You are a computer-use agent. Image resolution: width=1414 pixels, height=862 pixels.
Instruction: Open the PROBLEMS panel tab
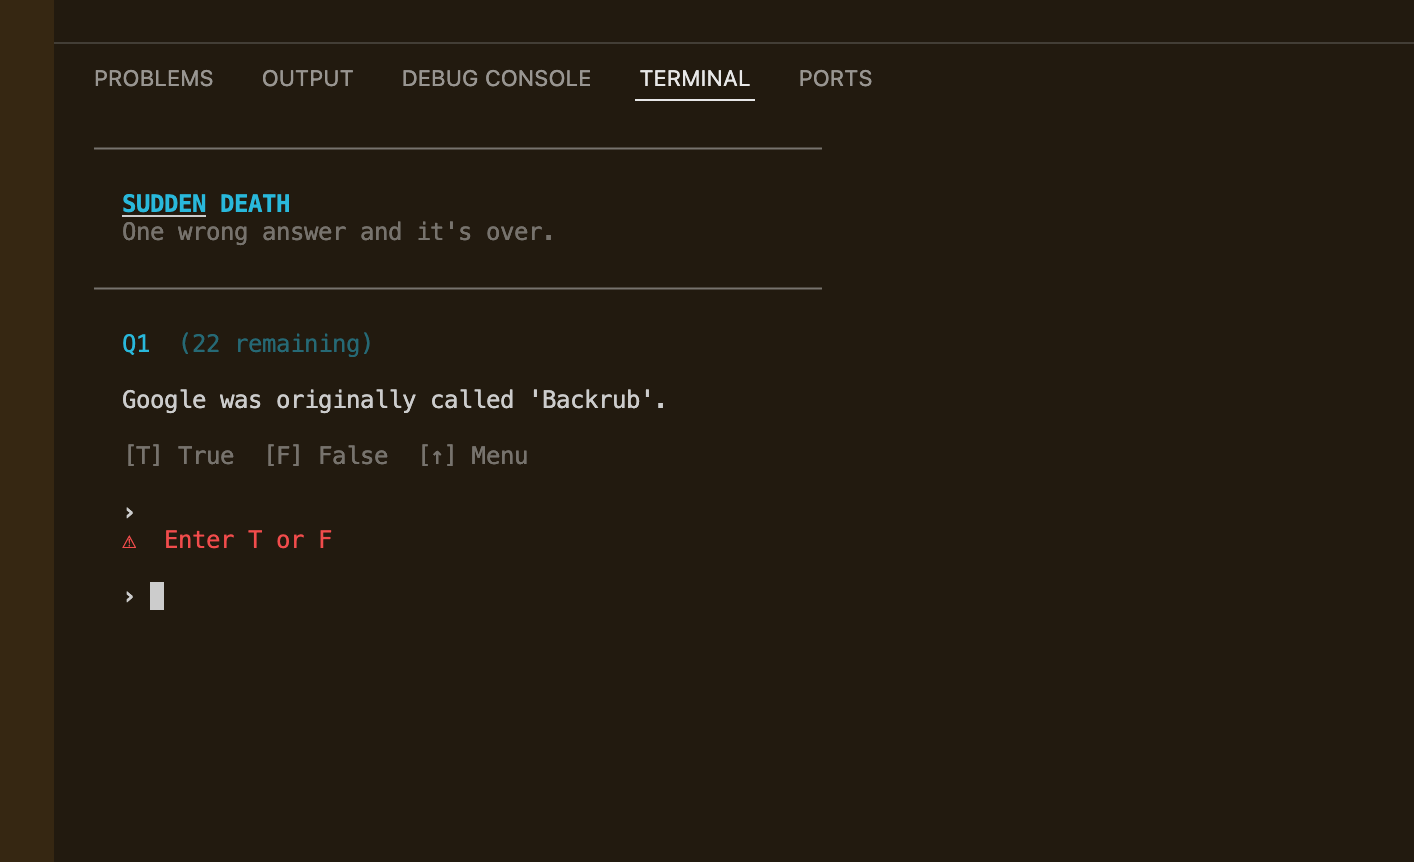(153, 78)
